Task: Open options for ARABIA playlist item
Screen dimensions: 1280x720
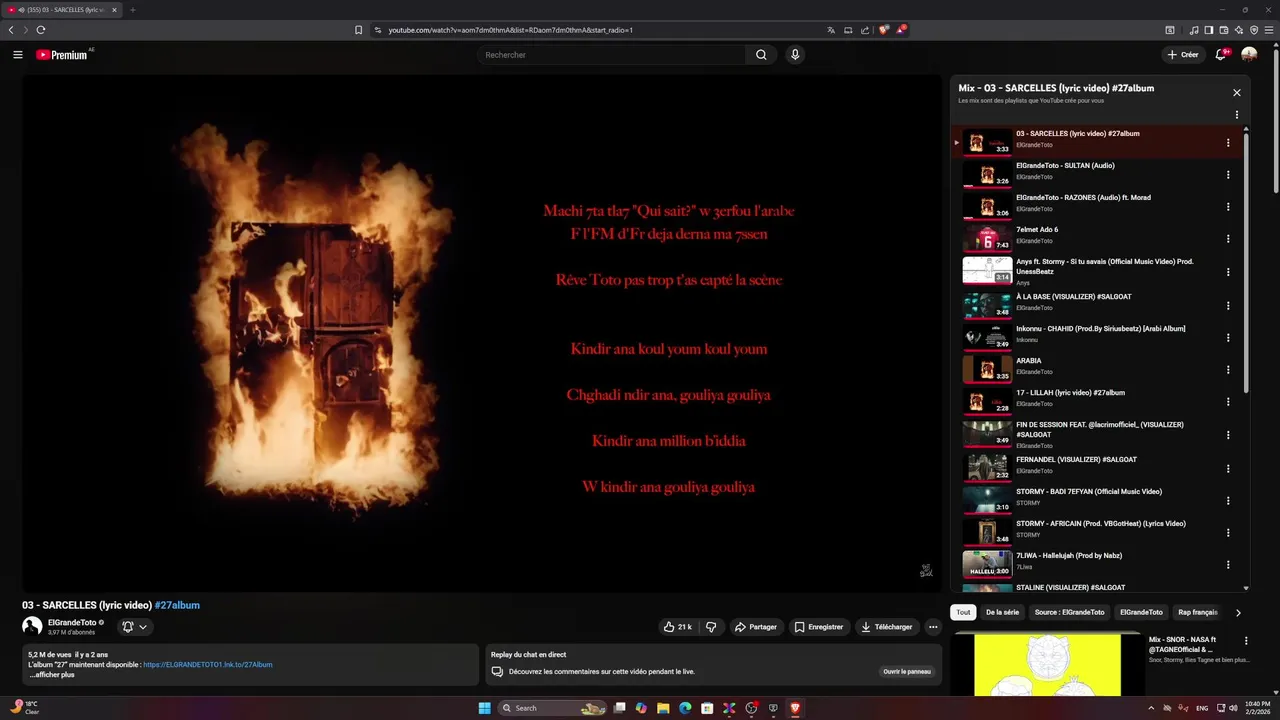Action: tap(1228, 370)
